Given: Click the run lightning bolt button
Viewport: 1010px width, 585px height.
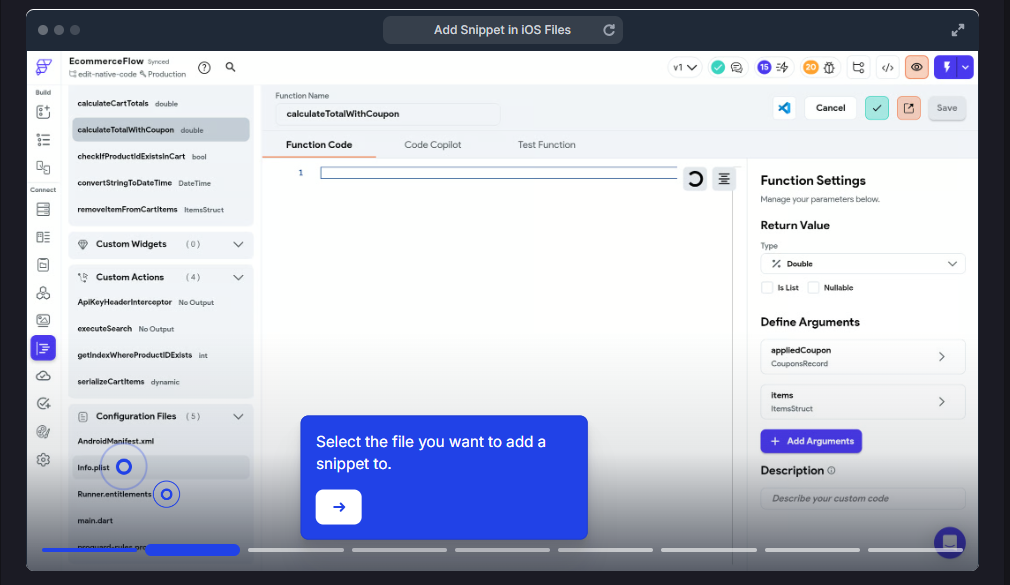Looking at the screenshot, I should click(946, 67).
